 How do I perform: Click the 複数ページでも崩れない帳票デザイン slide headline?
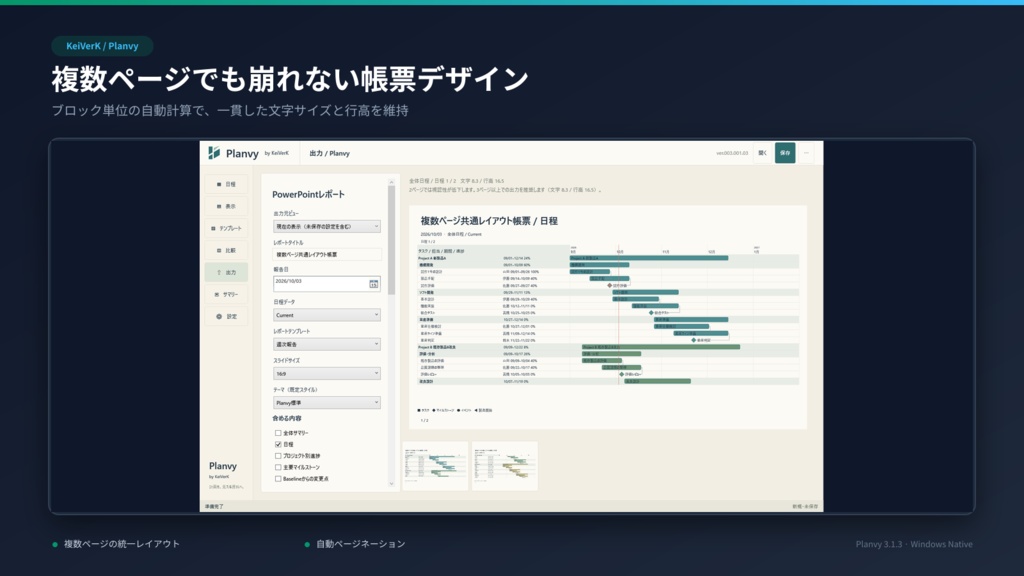click(x=290, y=80)
